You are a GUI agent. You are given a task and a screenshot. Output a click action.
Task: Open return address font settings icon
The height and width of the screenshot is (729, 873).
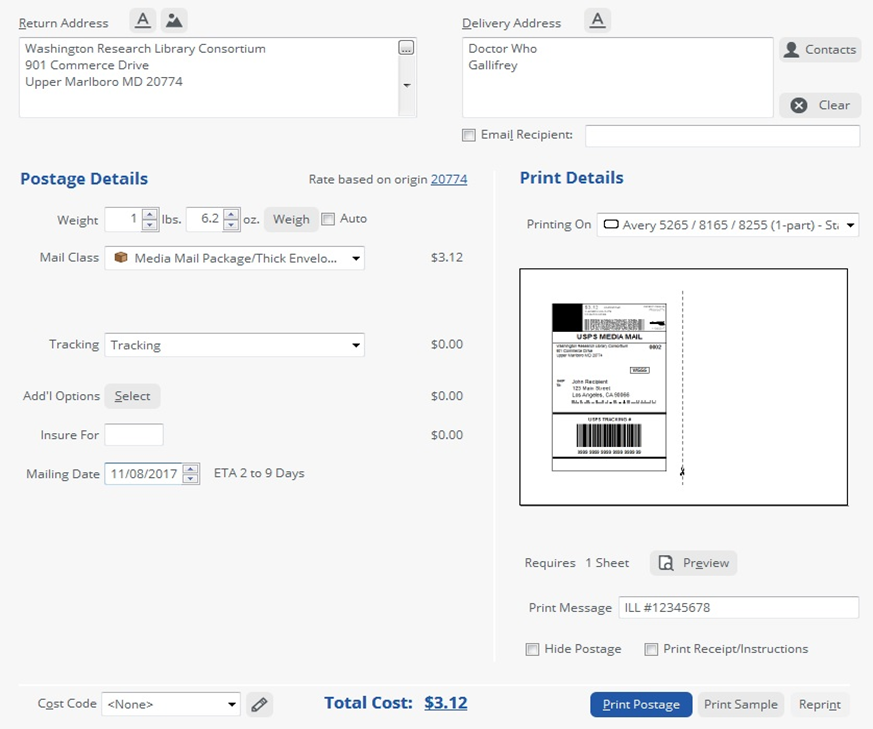[x=143, y=21]
